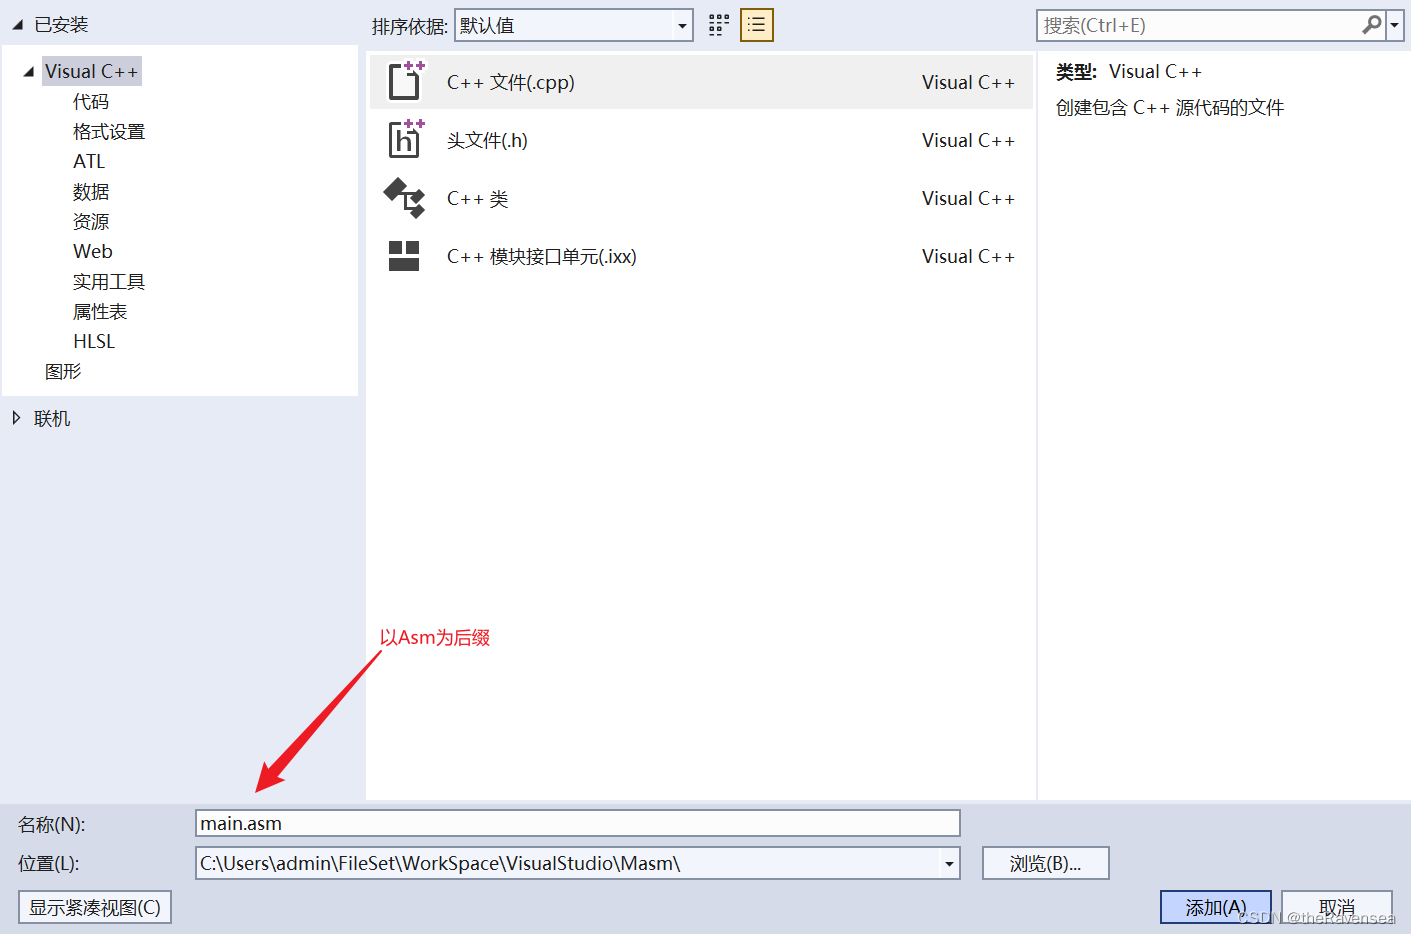Select the 头文件(.h) template icon
Screen dimensions: 1411x934
click(x=404, y=140)
